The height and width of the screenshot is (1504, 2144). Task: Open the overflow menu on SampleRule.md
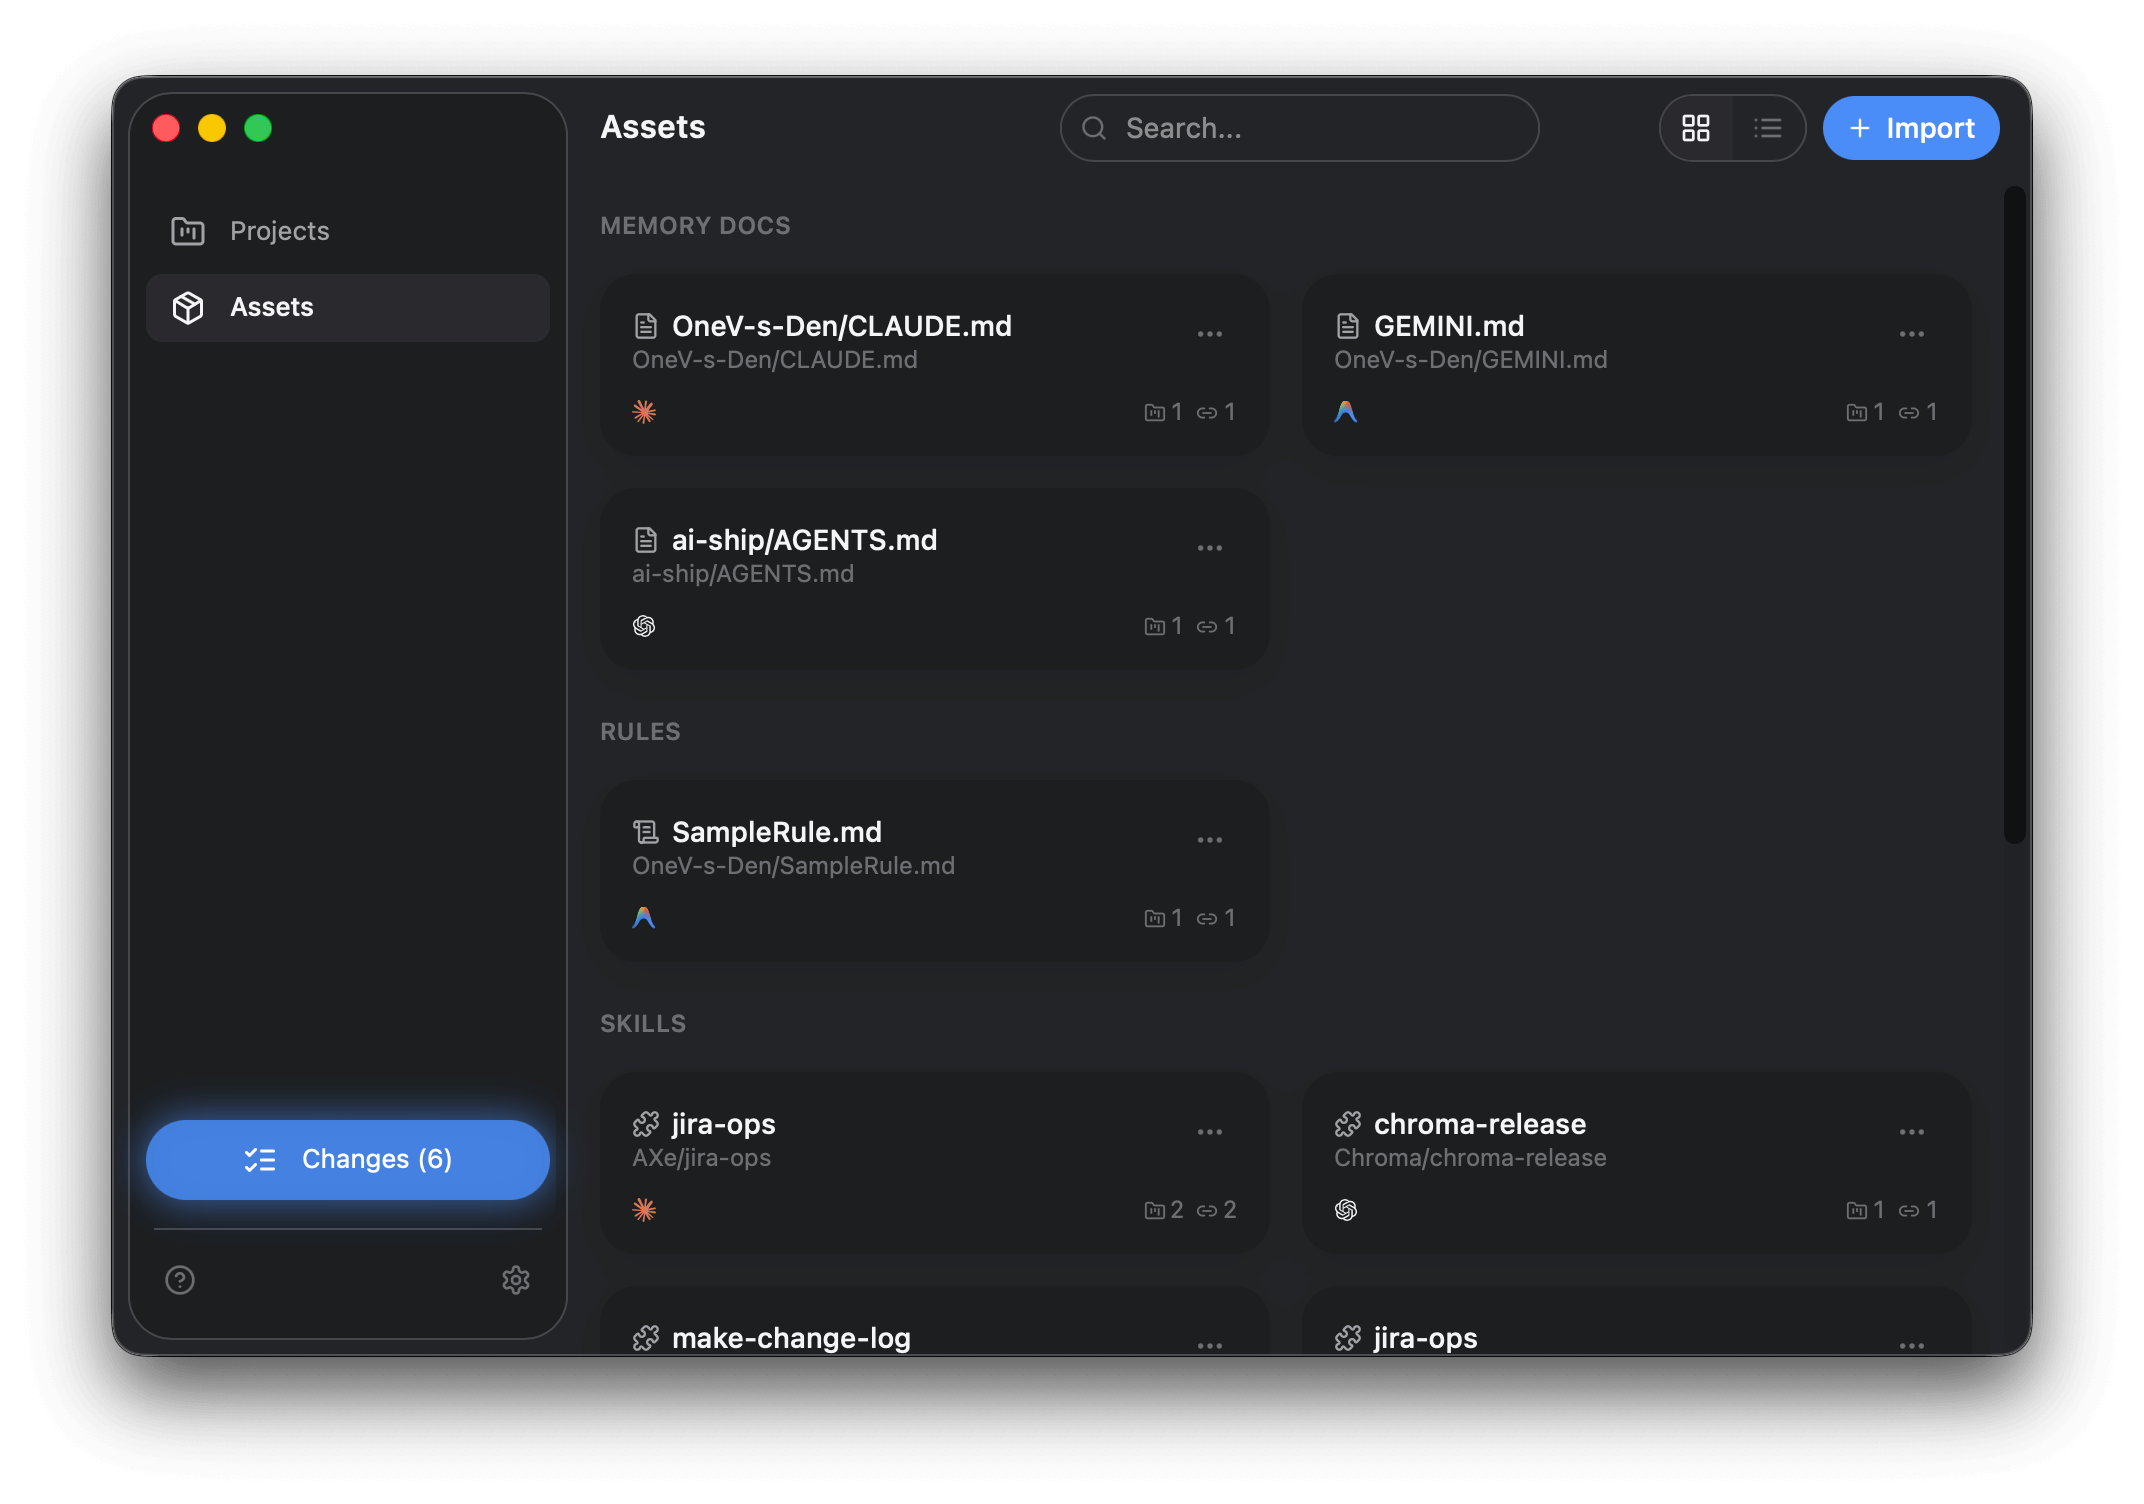click(x=1210, y=840)
